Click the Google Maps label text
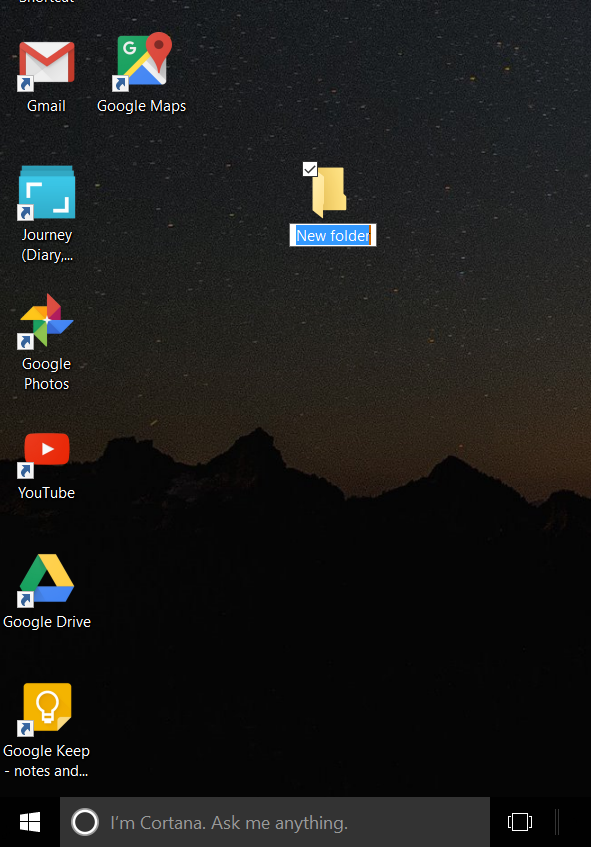 pos(142,106)
